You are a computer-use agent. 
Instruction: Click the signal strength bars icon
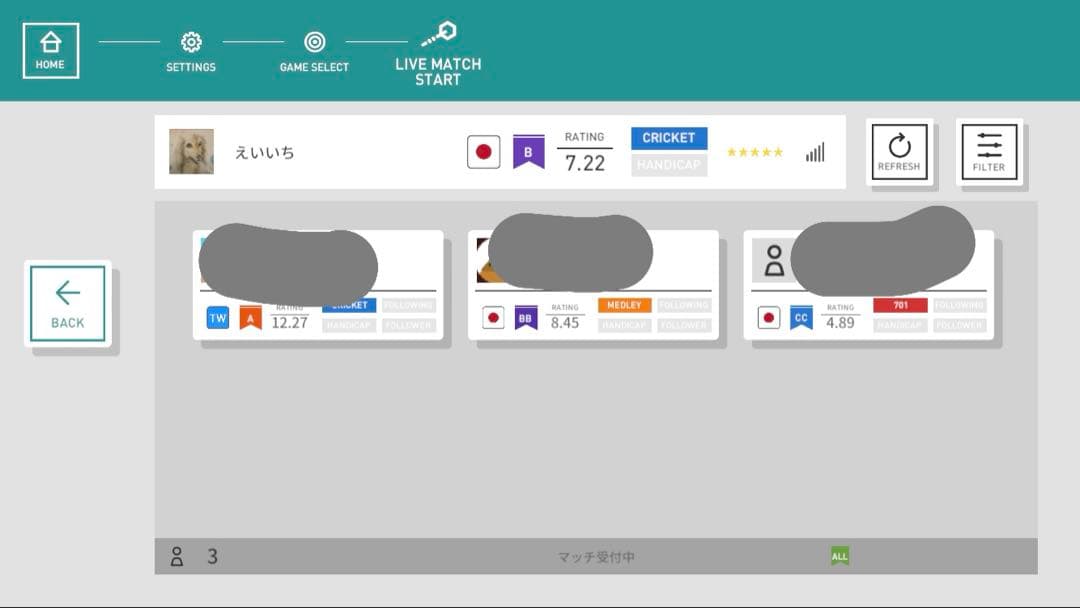pos(815,152)
